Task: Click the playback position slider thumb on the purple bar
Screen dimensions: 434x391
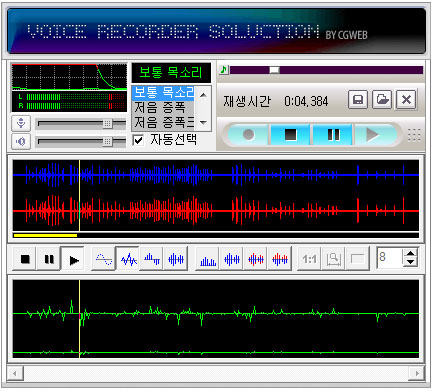Action: pos(274,70)
